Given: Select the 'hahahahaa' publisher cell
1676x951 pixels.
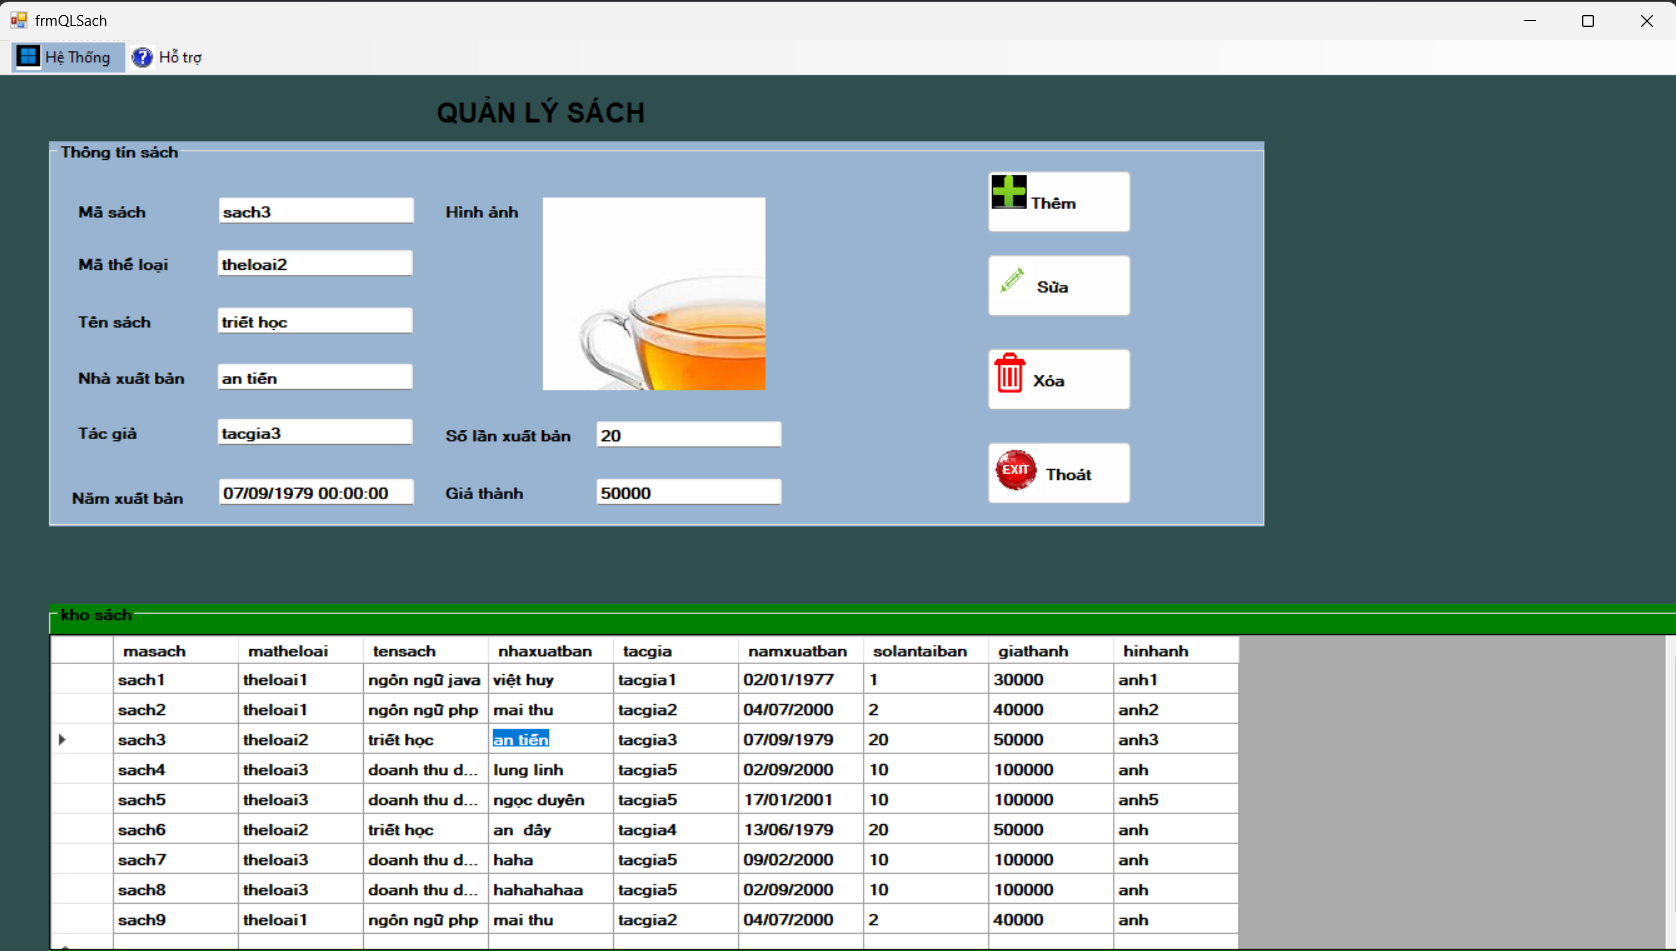Looking at the screenshot, I should pyautogui.click(x=550, y=889).
